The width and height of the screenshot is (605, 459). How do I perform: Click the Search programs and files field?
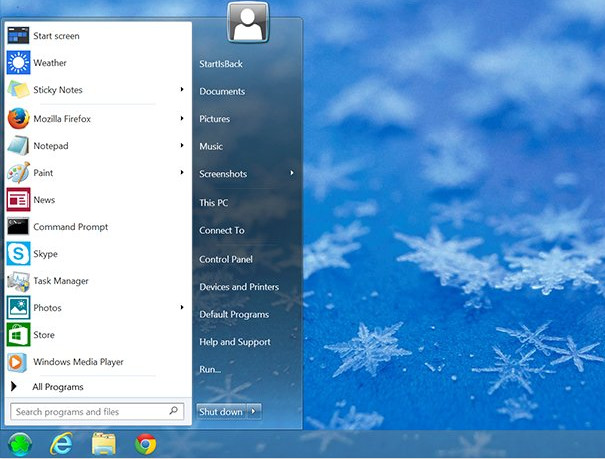tap(97, 412)
